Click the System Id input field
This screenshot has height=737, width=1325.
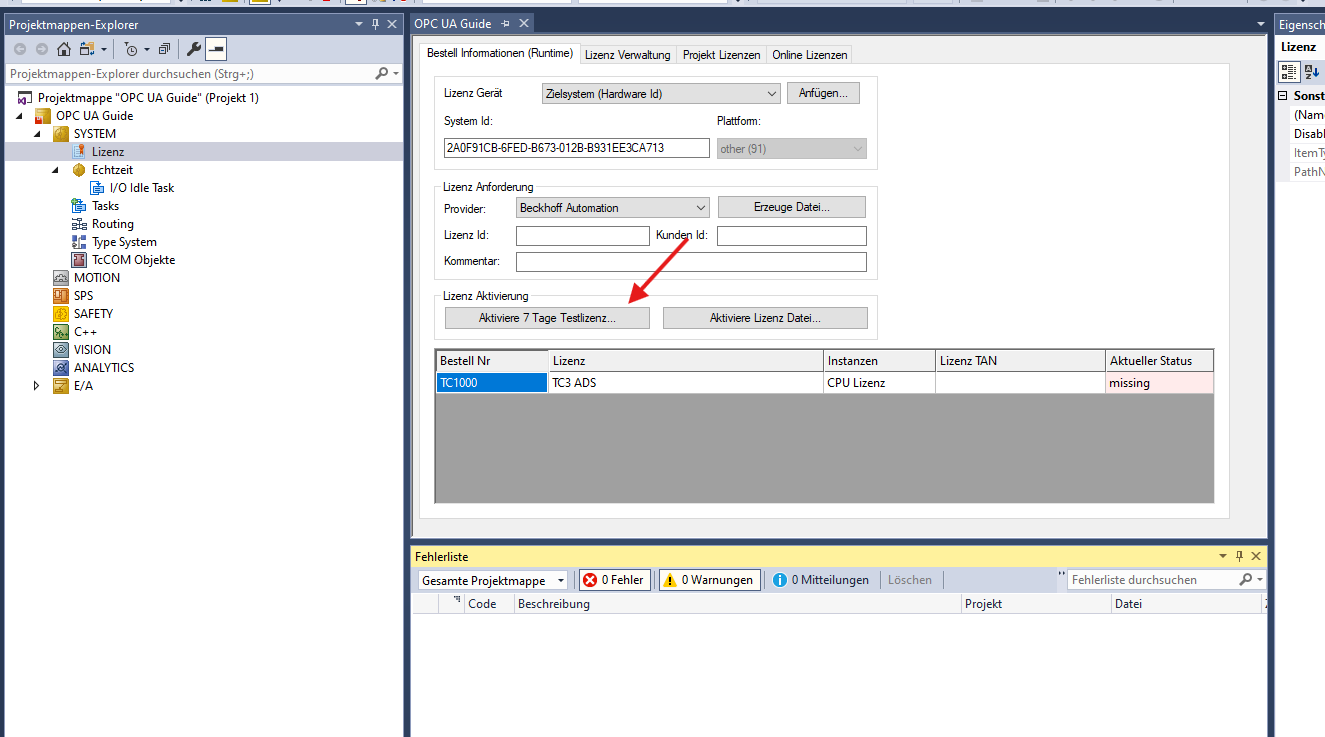pyautogui.click(x=577, y=148)
